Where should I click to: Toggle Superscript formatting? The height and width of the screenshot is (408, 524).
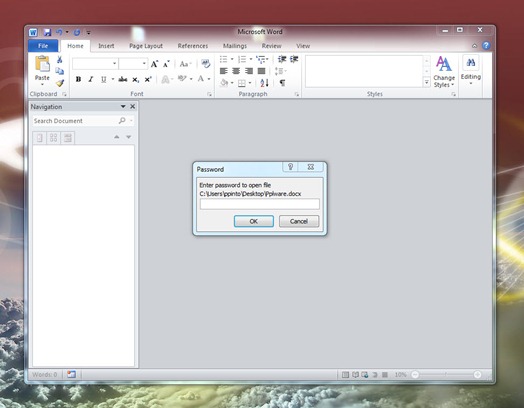click(148, 79)
